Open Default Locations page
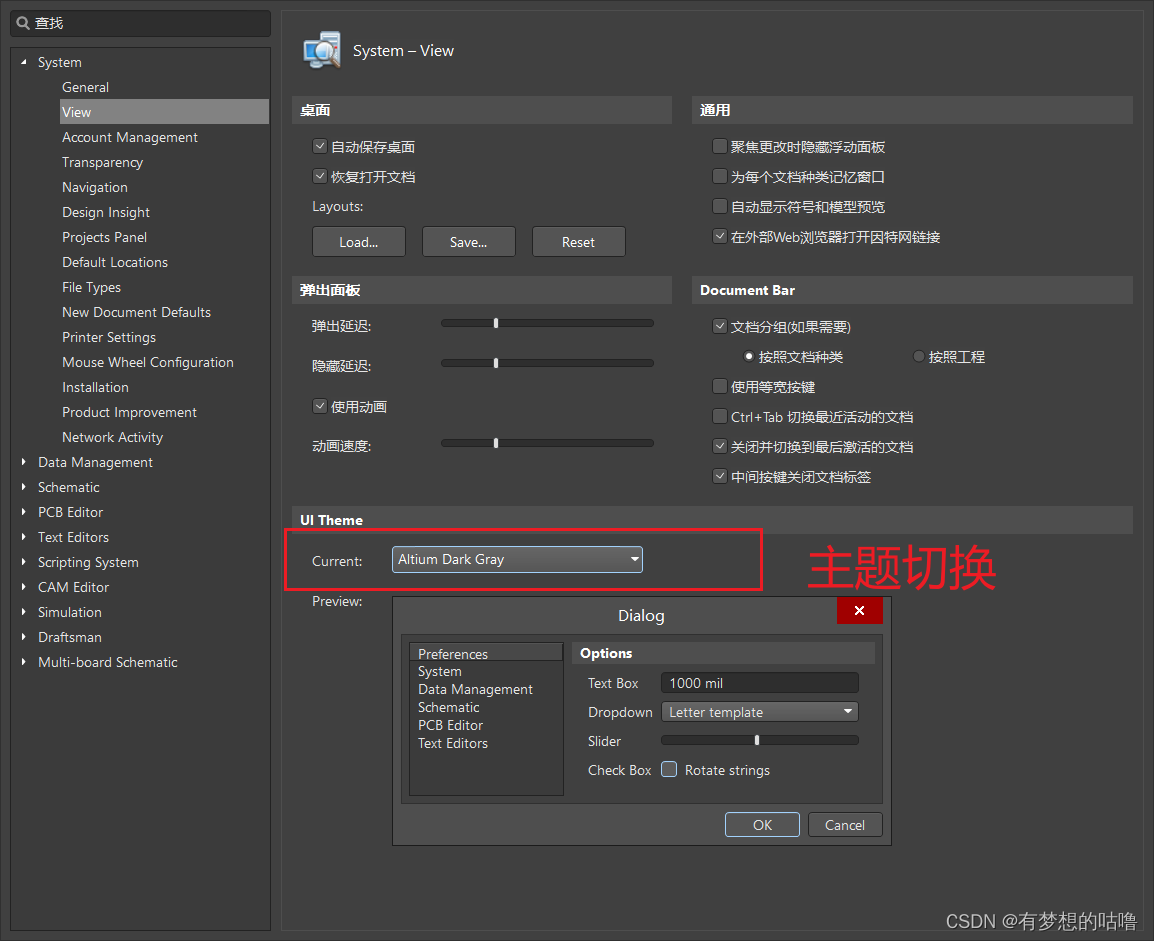The height and width of the screenshot is (941, 1154). pyautogui.click(x=115, y=262)
